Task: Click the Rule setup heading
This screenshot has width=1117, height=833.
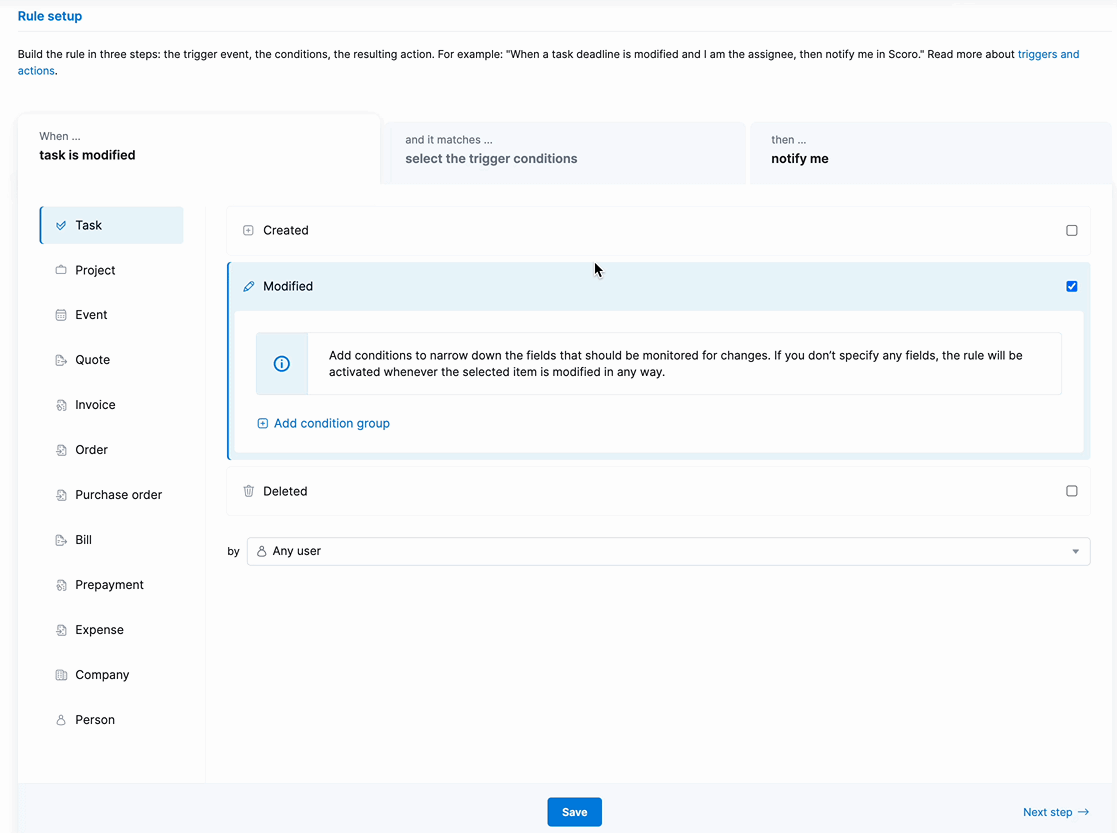Action: tap(50, 16)
